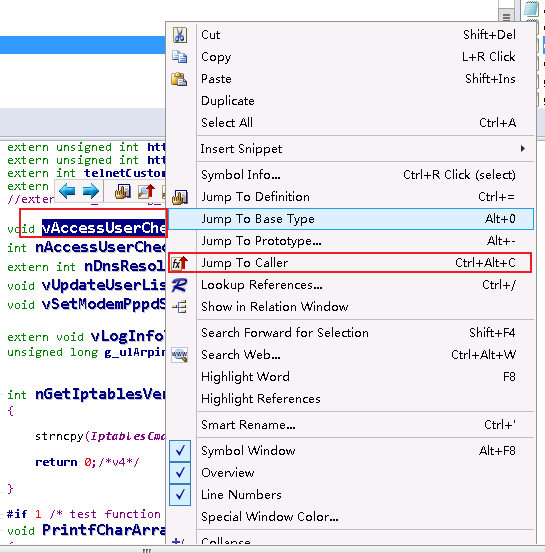Click the Search Web globe icon
The image size is (545, 553).
(180, 355)
